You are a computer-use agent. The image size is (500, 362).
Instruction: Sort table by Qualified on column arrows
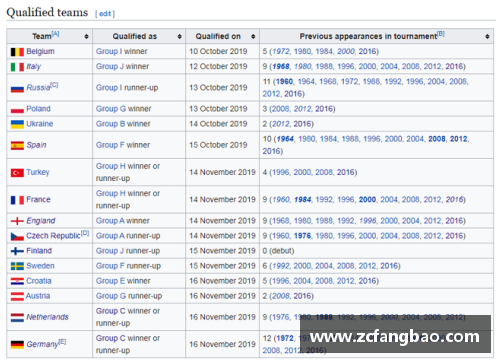[253, 36]
